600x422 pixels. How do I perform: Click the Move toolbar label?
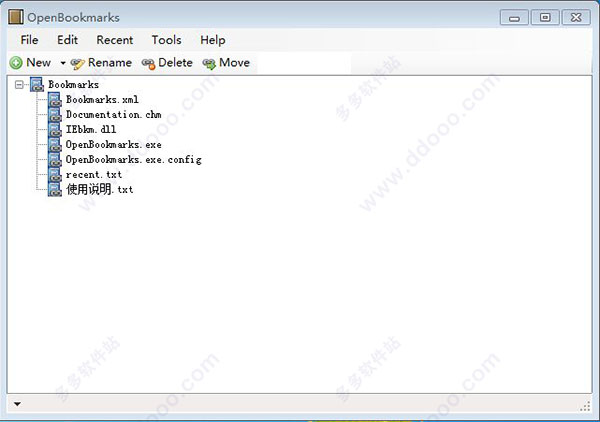pyautogui.click(x=234, y=63)
